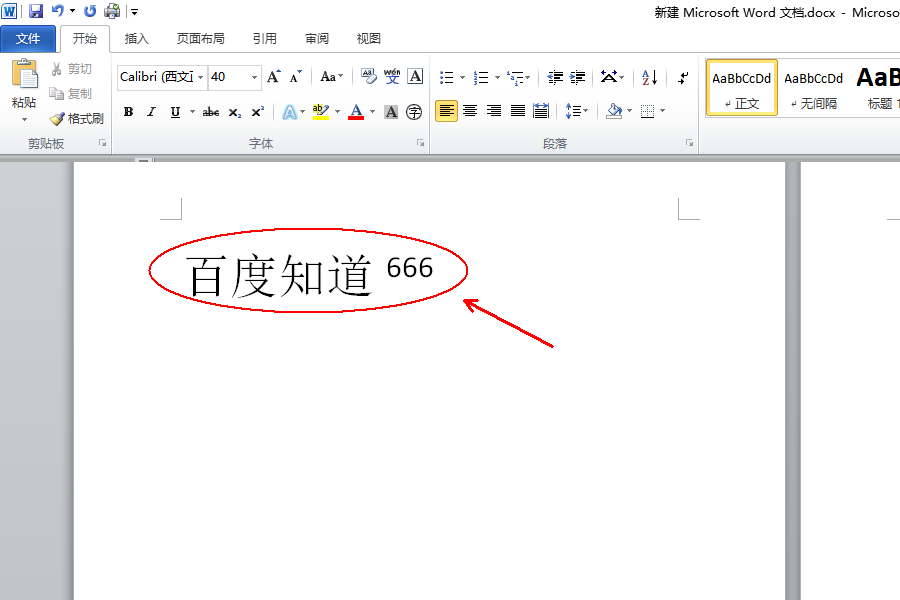Click the Character Border icon
This screenshot has width=900, height=600.
point(415,76)
